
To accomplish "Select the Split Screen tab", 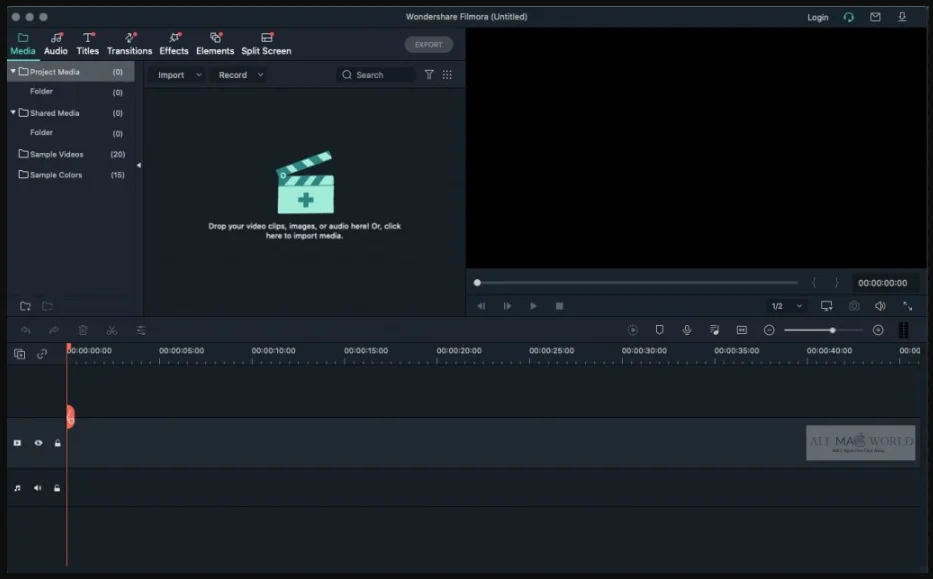I will click(266, 44).
